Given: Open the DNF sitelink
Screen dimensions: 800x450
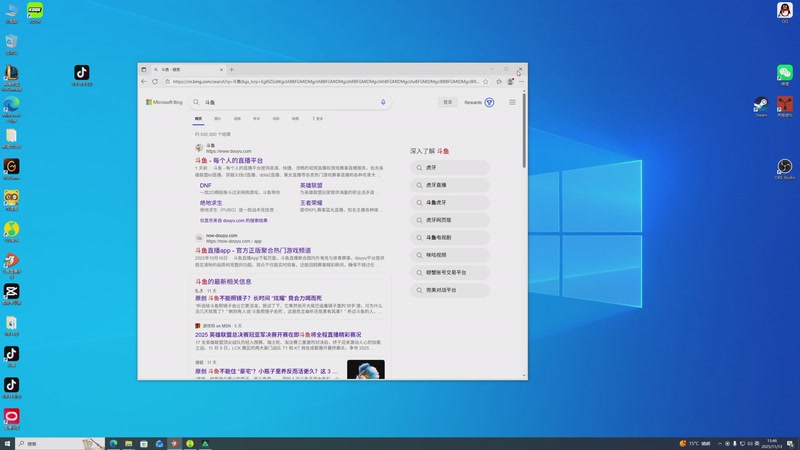Looking at the screenshot, I should (x=206, y=185).
